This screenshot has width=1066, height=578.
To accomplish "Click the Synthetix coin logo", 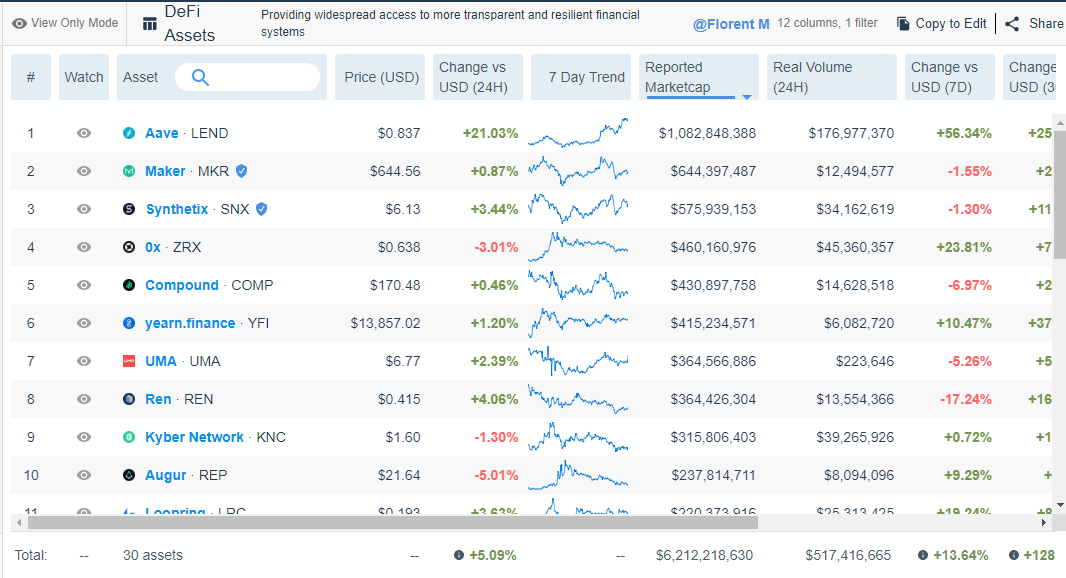I will [129, 209].
